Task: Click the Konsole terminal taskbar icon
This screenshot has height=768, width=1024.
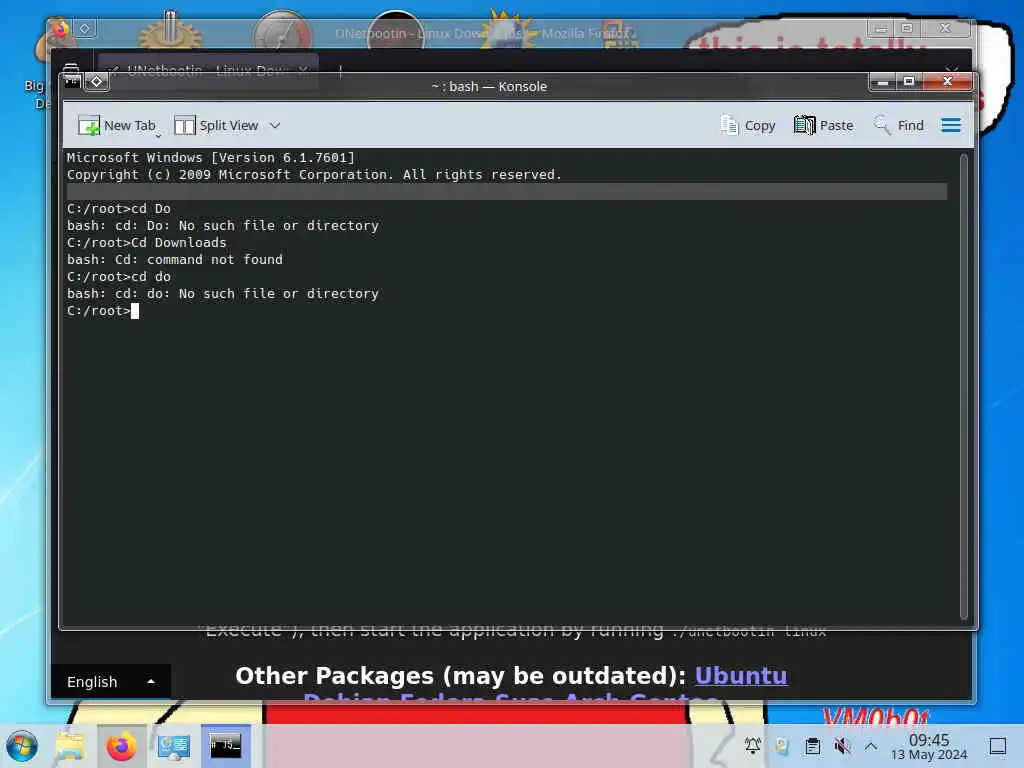Action: click(225, 746)
